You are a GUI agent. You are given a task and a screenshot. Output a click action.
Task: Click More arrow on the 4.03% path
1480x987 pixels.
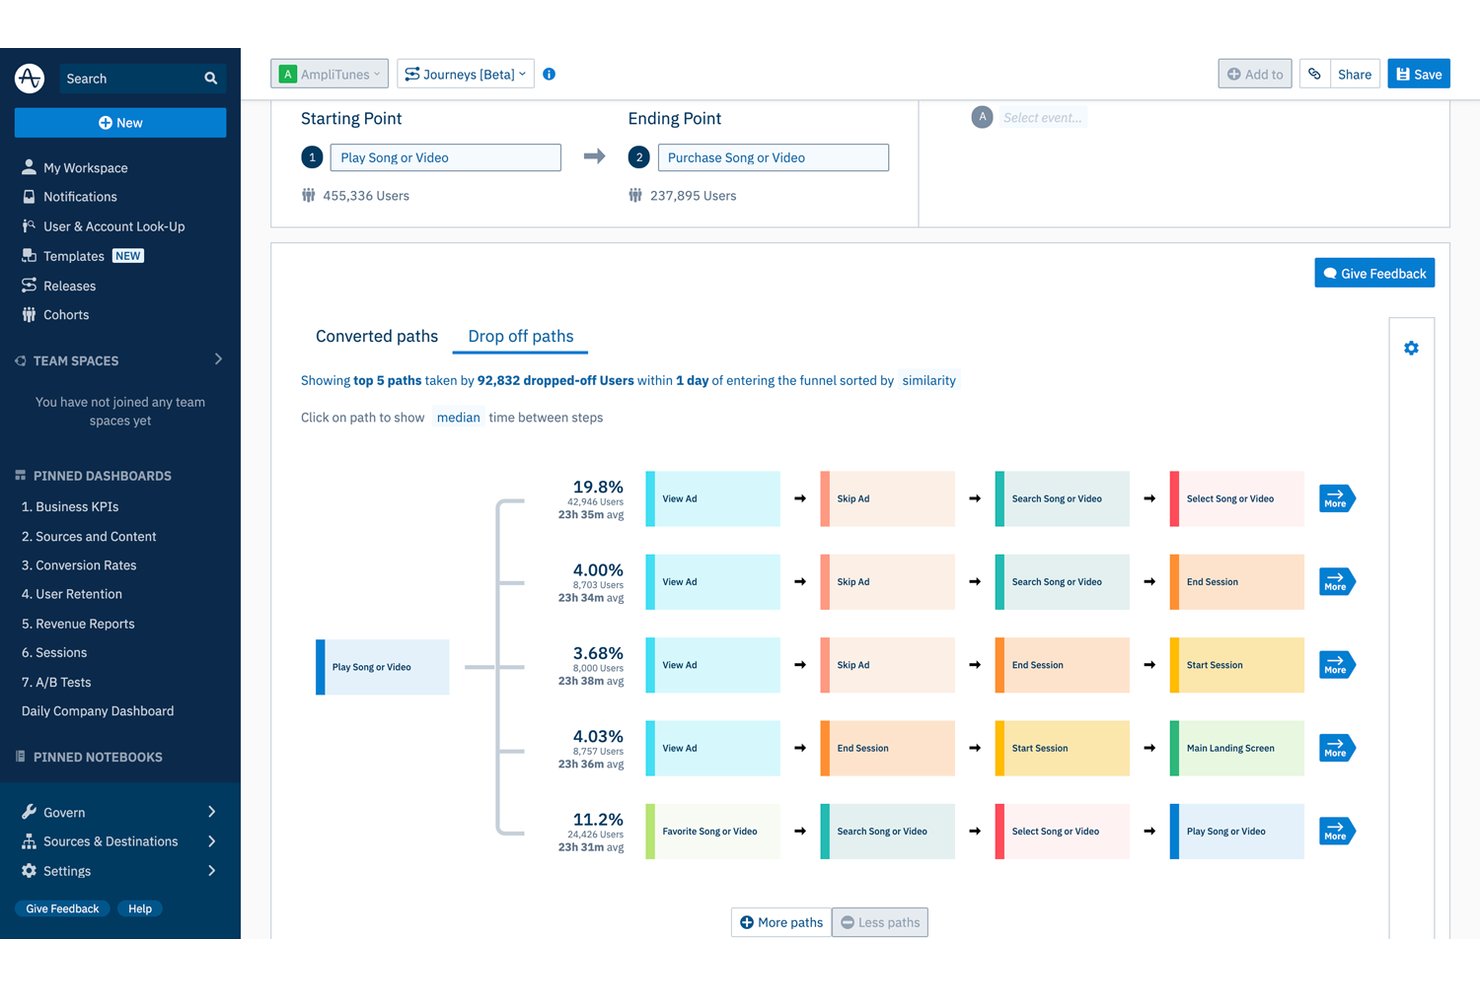(x=1337, y=748)
